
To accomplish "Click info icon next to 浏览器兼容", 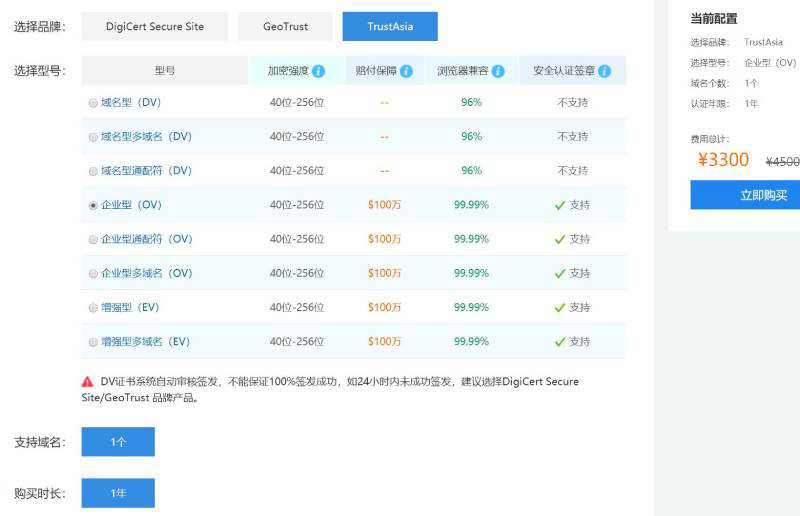I will 498,71.
